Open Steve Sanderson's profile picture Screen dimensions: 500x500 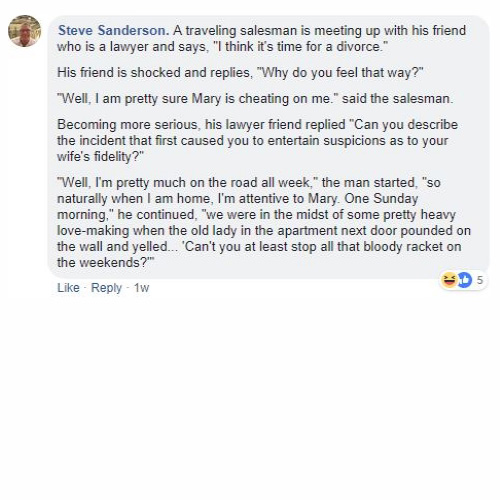pyautogui.click(x=24, y=31)
